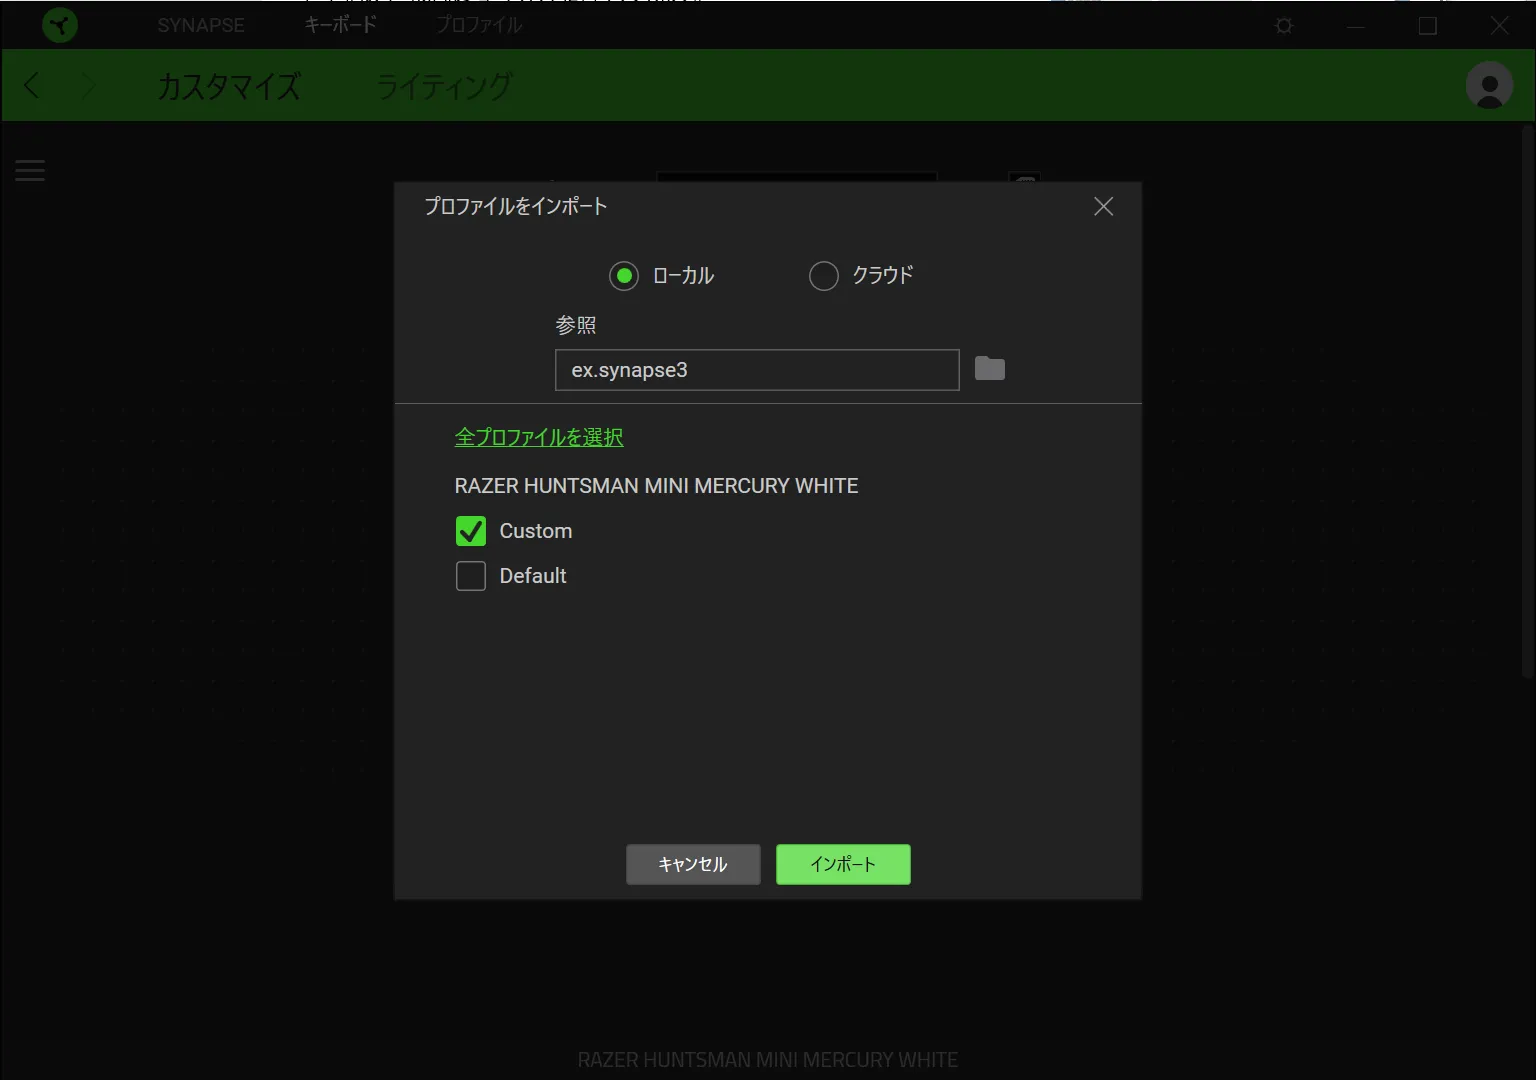
Task: Browse for a file with folder icon
Action: click(x=990, y=369)
